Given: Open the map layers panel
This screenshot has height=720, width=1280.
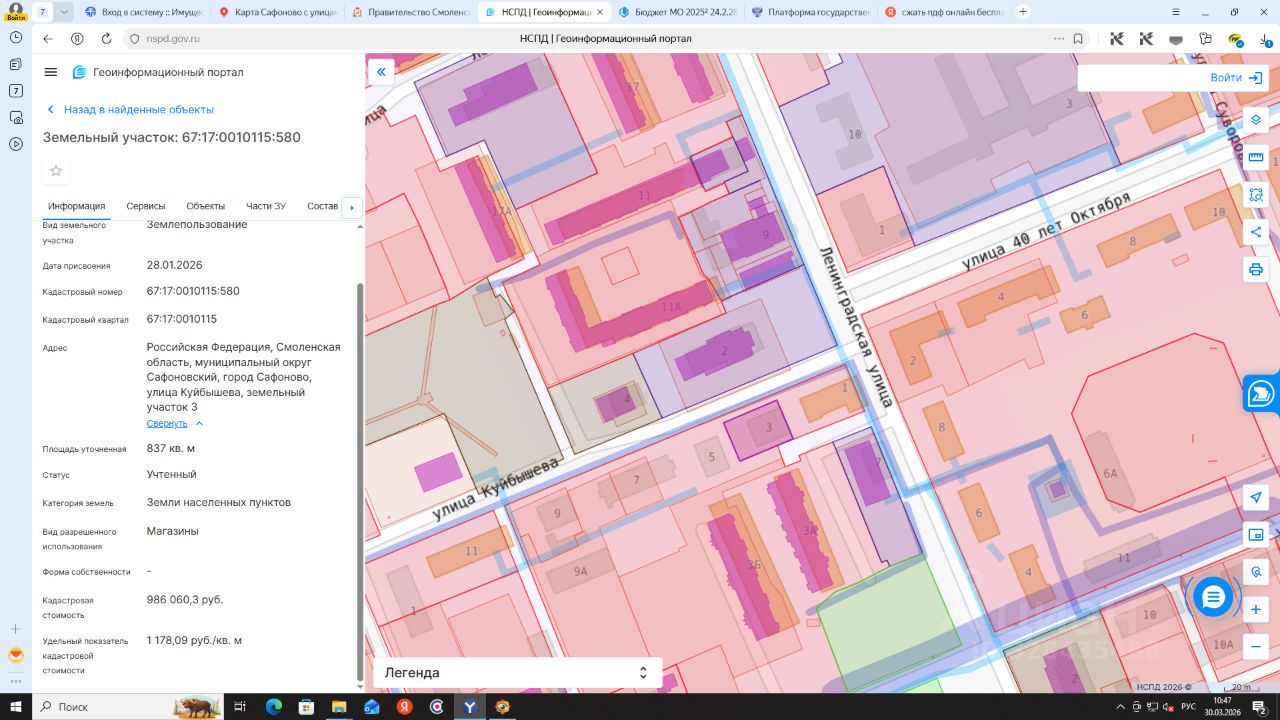Looking at the screenshot, I should click(x=1256, y=119).
